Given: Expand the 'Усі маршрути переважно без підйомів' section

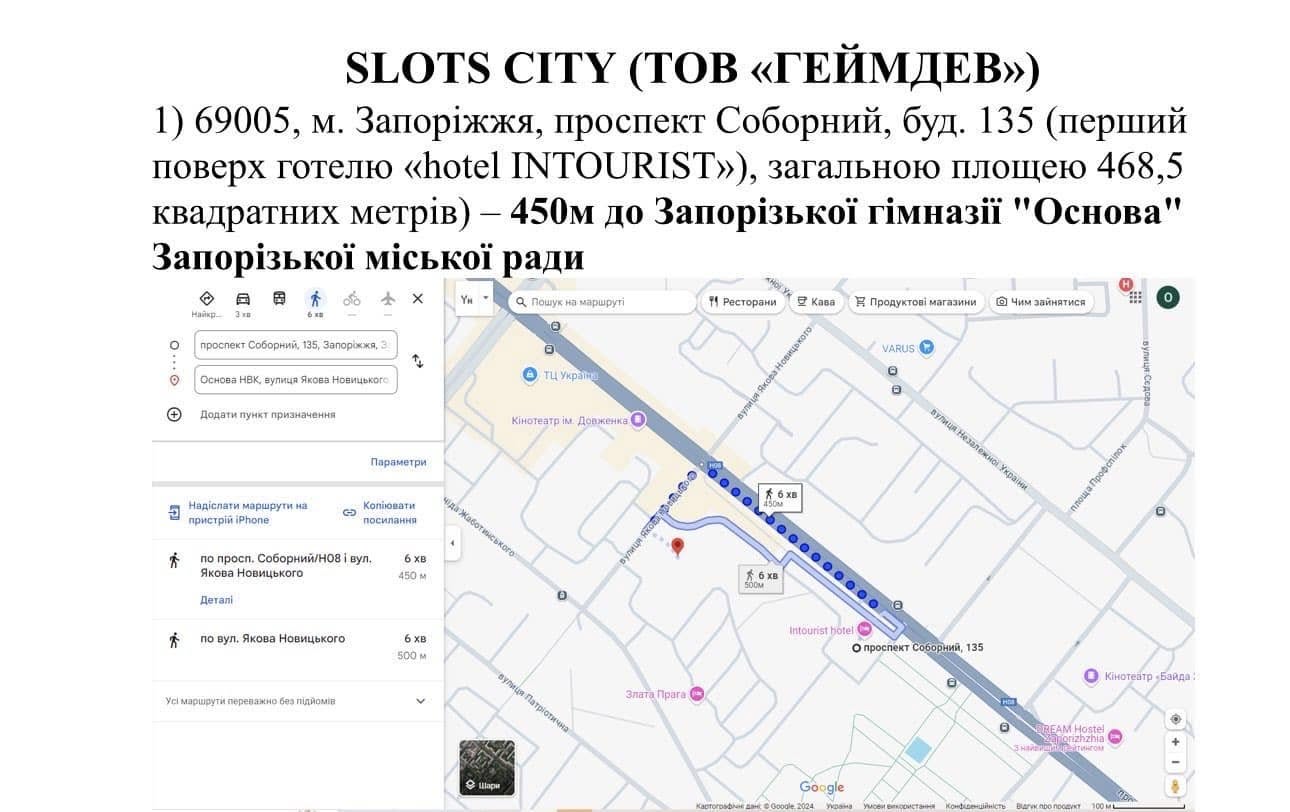Looking at the screenshot, I should (298, 701).
